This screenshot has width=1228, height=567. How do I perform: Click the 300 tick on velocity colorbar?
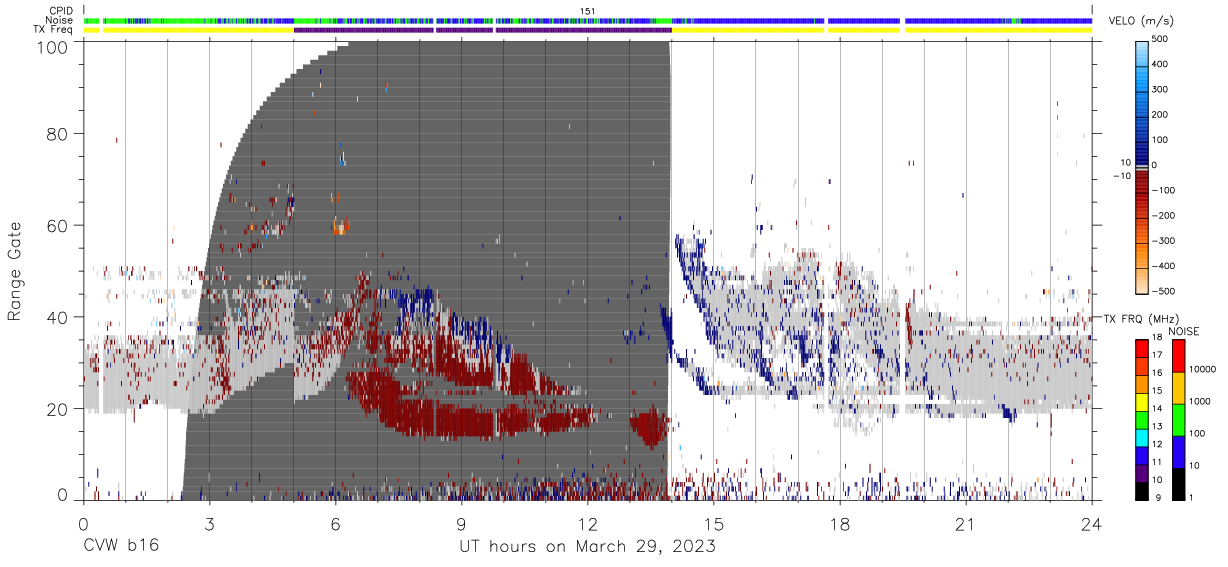click(1160, 90)
